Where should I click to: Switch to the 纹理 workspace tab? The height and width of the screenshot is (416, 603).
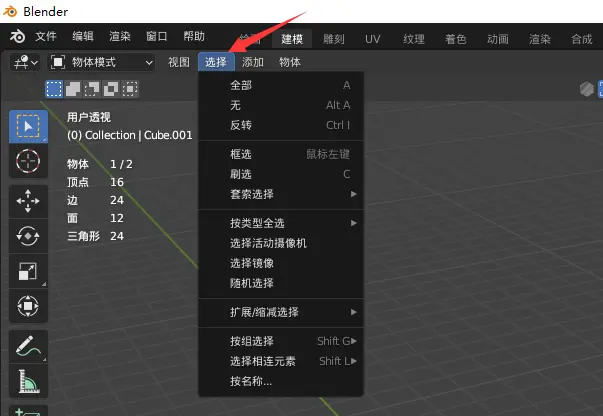click(x=414, y=39)
